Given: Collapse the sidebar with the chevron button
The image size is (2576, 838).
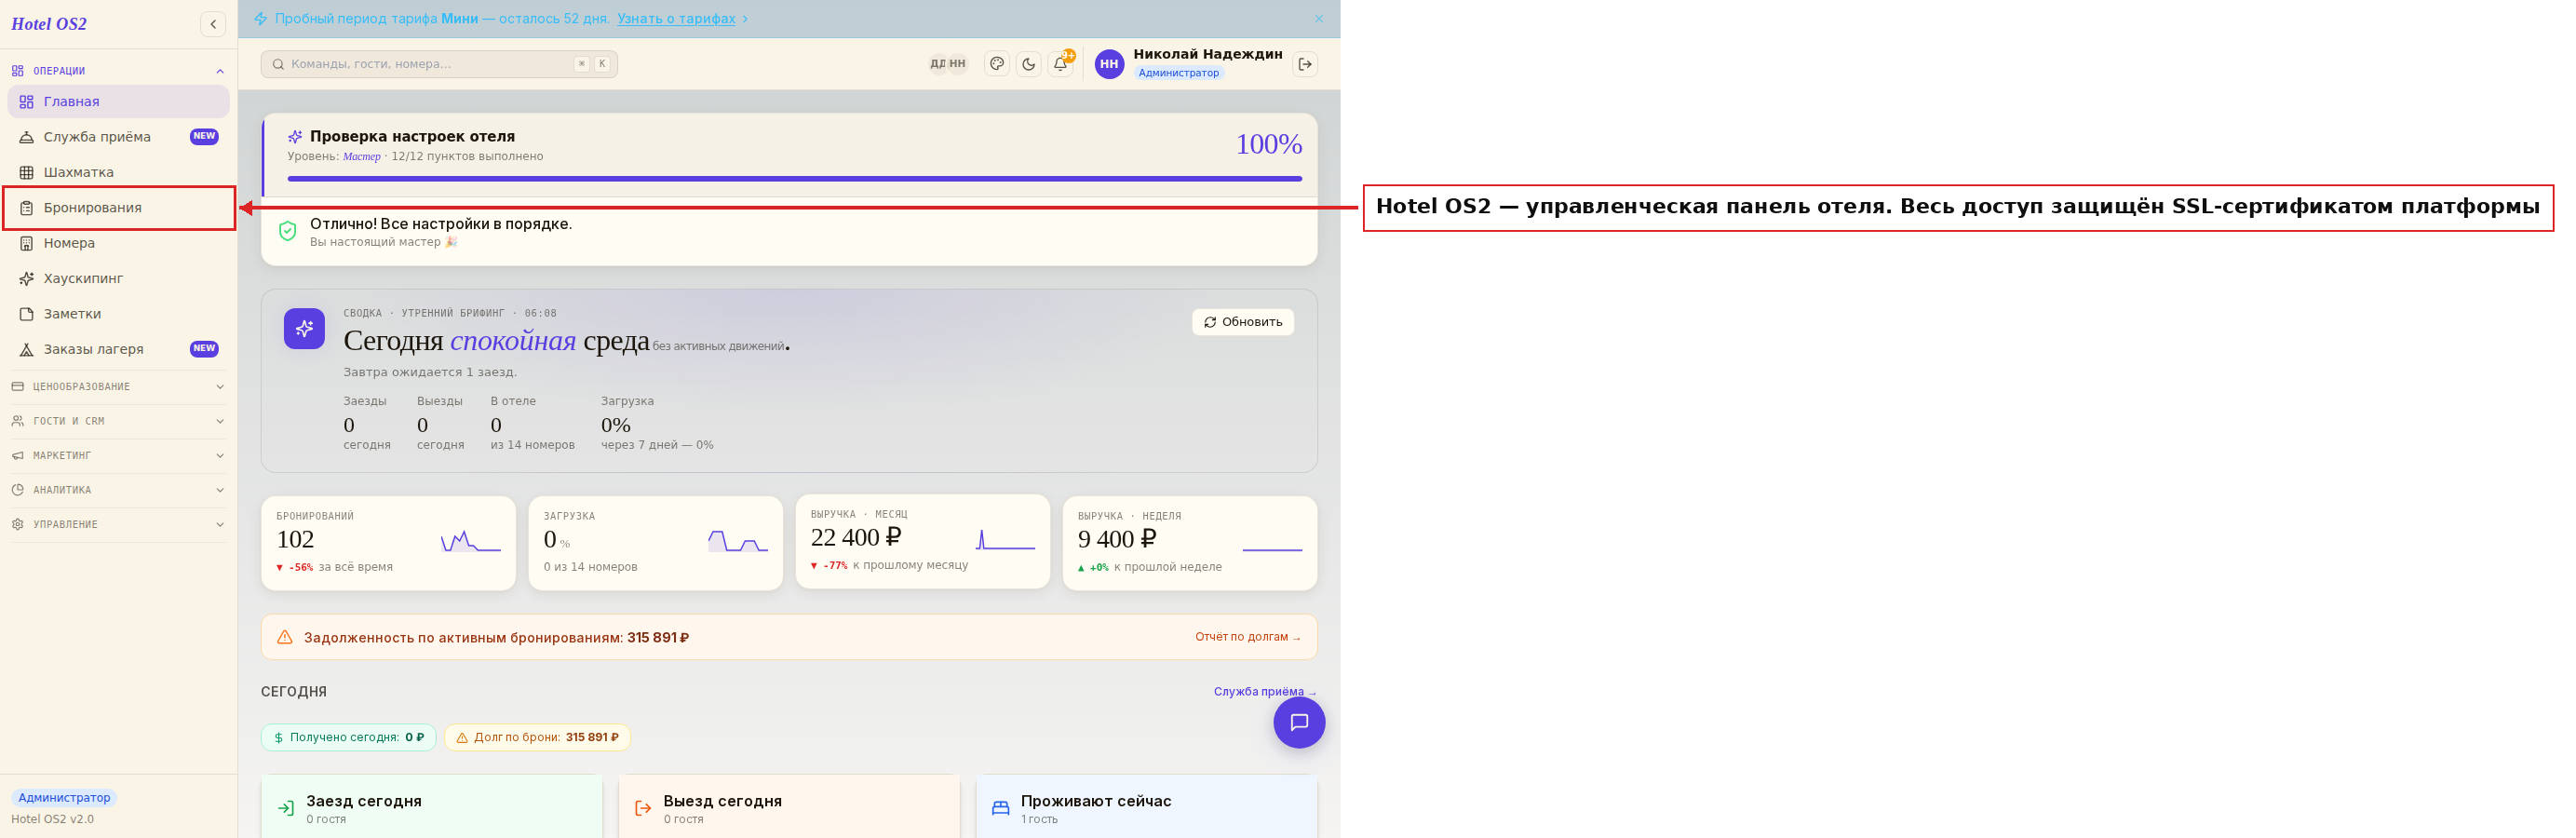Looking at the screenshot, I should tap(213, 24).
